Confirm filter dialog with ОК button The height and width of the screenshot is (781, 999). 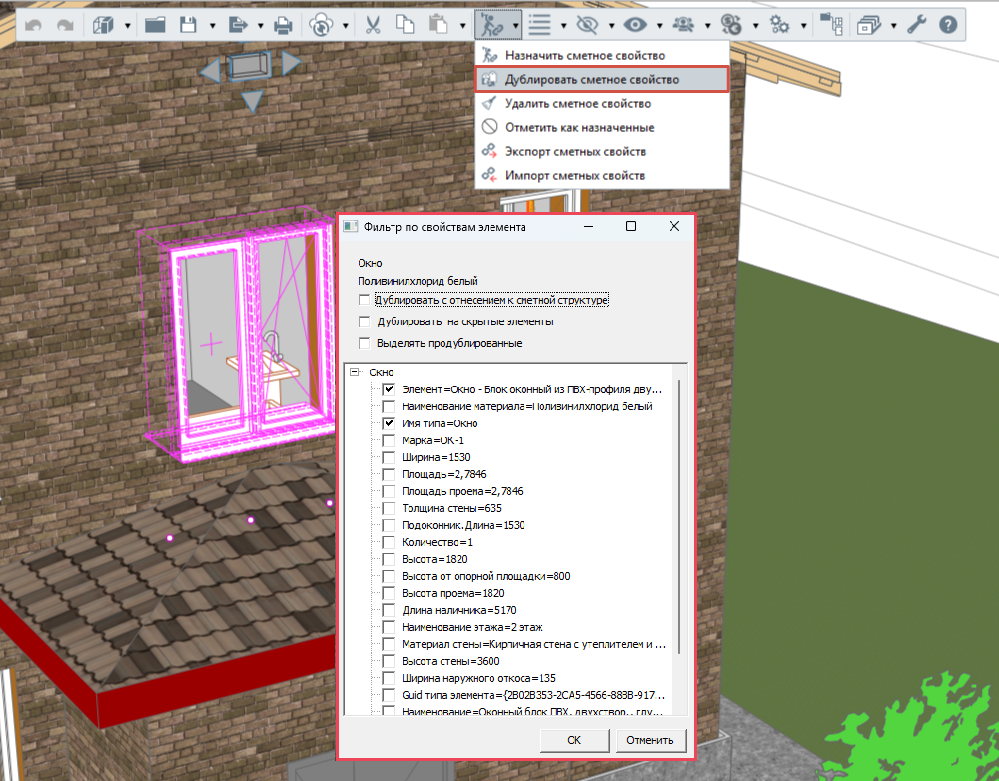point(574,740)
